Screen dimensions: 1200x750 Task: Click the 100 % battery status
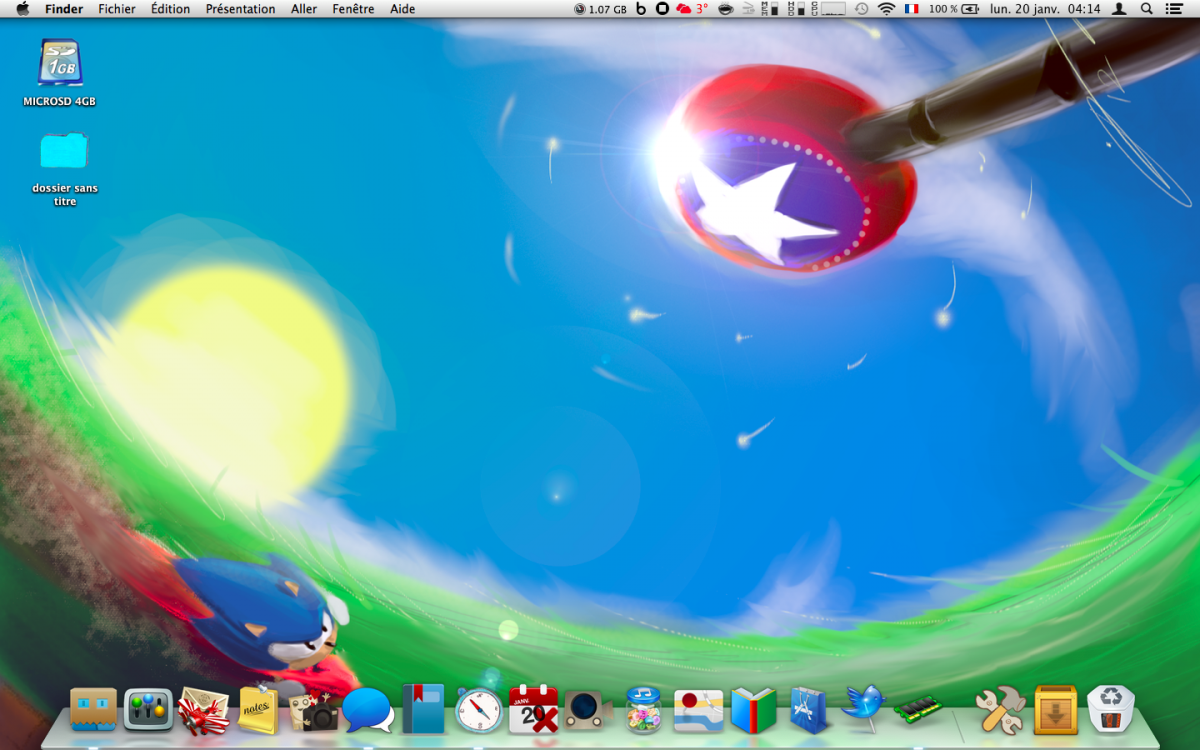pyautogui.click(x=954, y=9)
